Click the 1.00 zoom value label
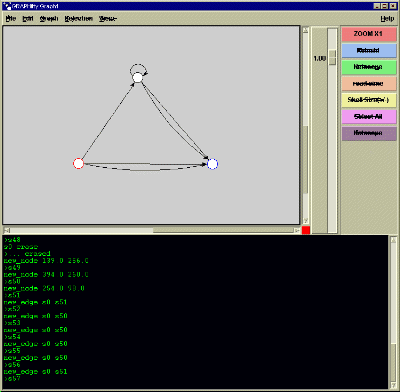400x392 pixels. coord(319,59)
